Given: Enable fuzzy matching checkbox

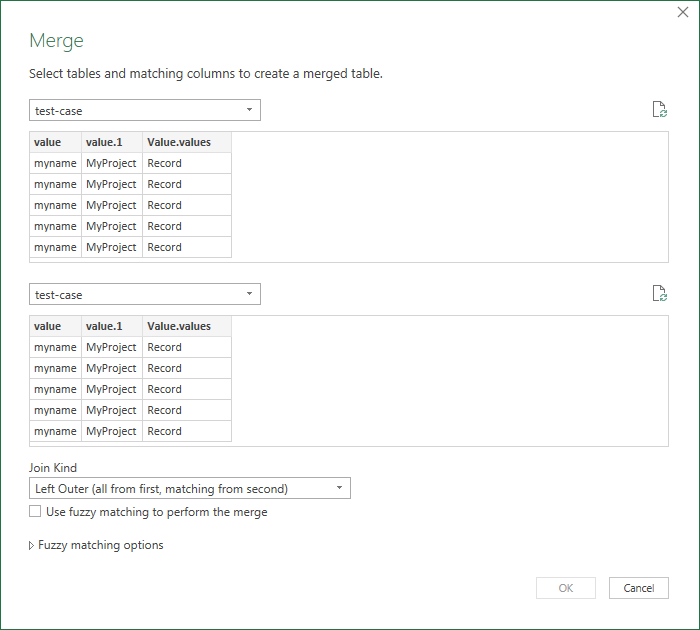Looking at the screenshot, I should tap(35, 511).
